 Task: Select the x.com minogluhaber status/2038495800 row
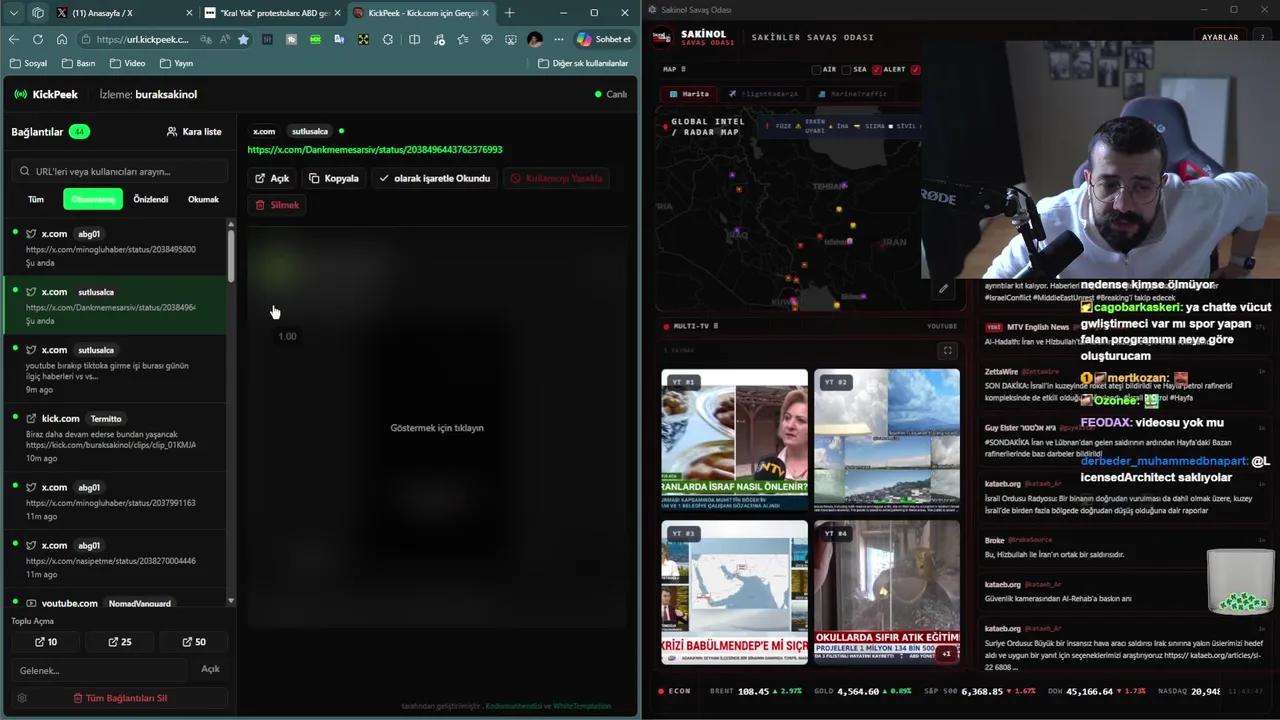[115, 247]
